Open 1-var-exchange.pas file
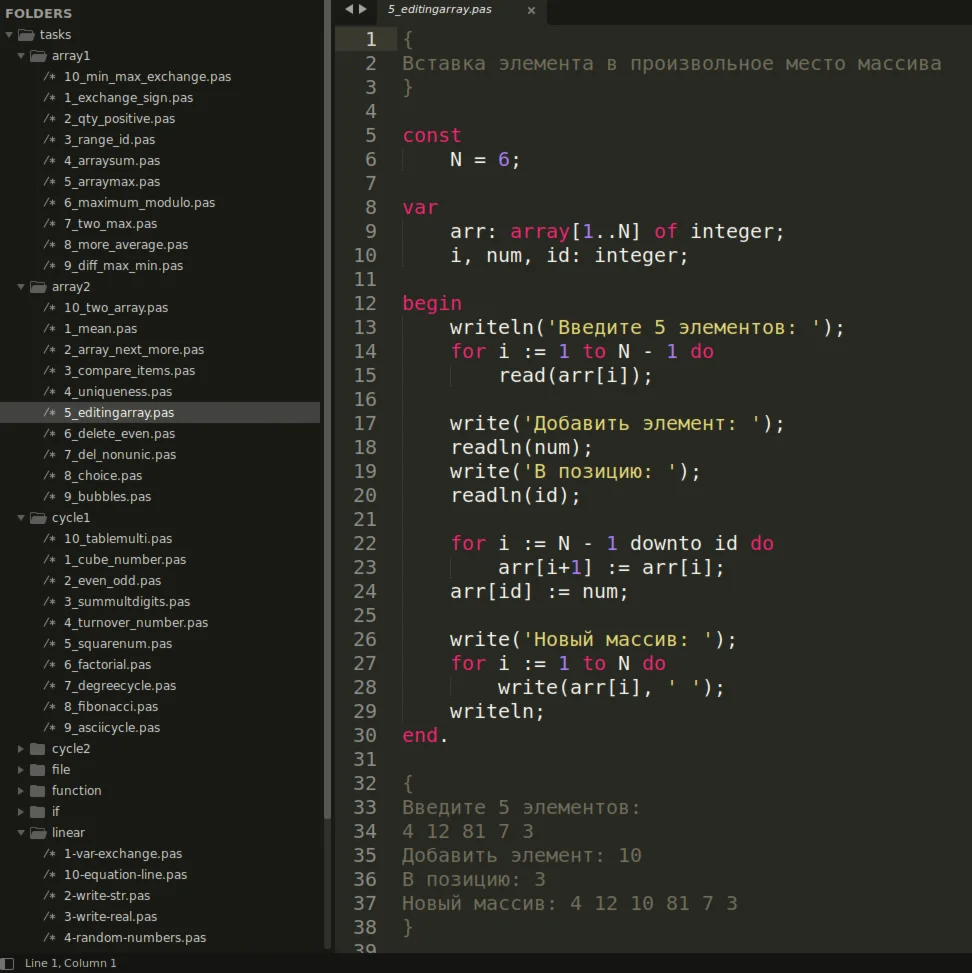Image resolution: width=972 pixels, height=973 pixels. pos(122,854)
